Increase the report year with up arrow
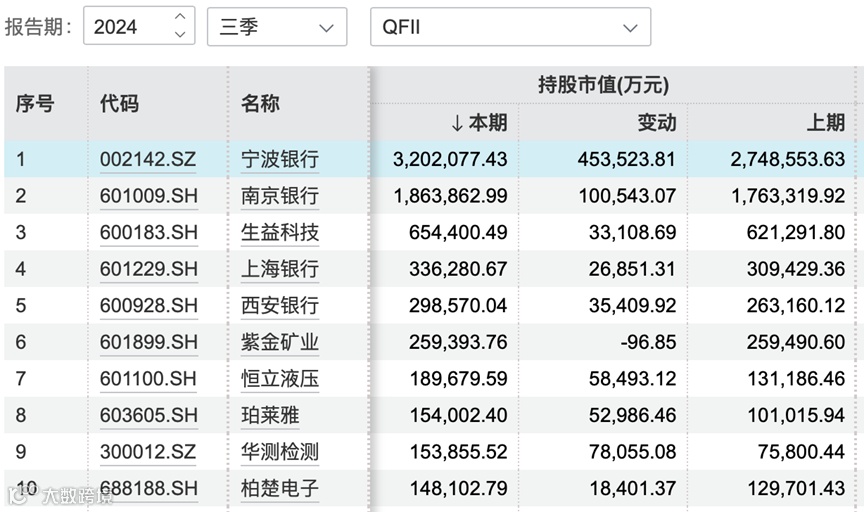The height and width of the screenshot is (512, 864). pyautogui.click(x=180, y=17)
